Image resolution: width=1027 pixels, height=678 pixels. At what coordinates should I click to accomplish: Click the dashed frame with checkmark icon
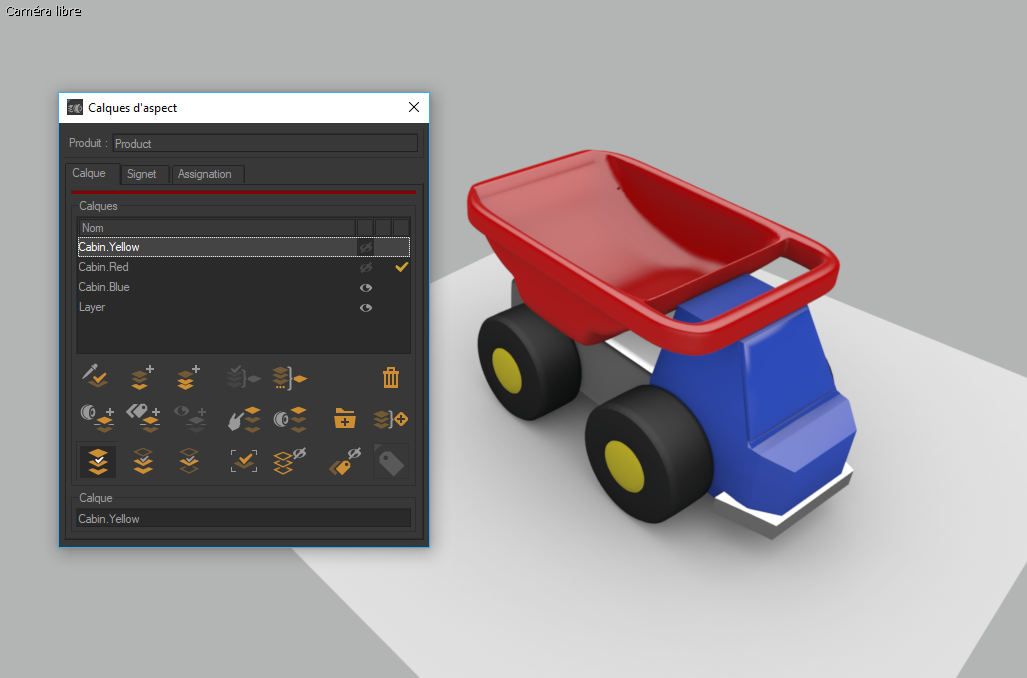coord(243,460)
